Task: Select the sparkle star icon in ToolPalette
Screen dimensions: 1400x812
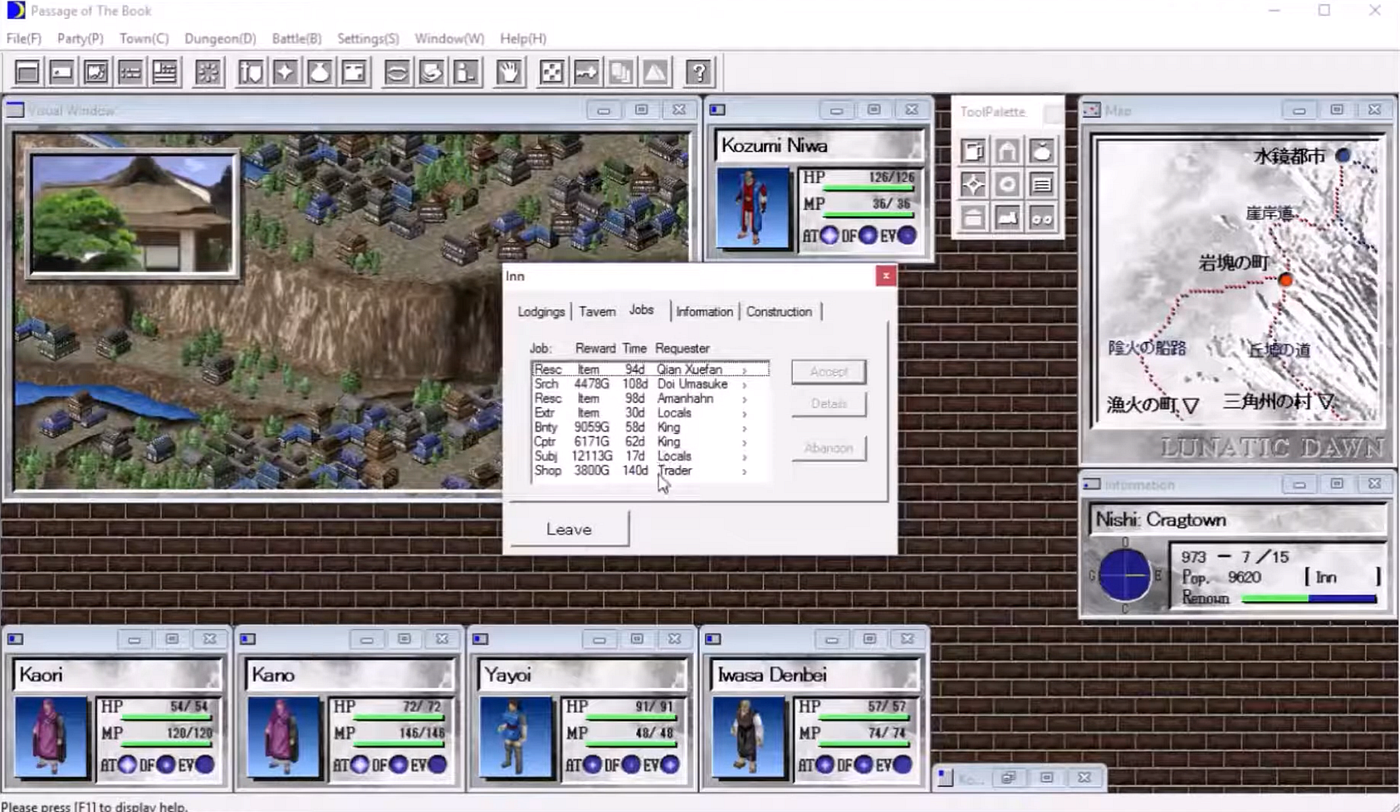Action: tap(973, 184)
